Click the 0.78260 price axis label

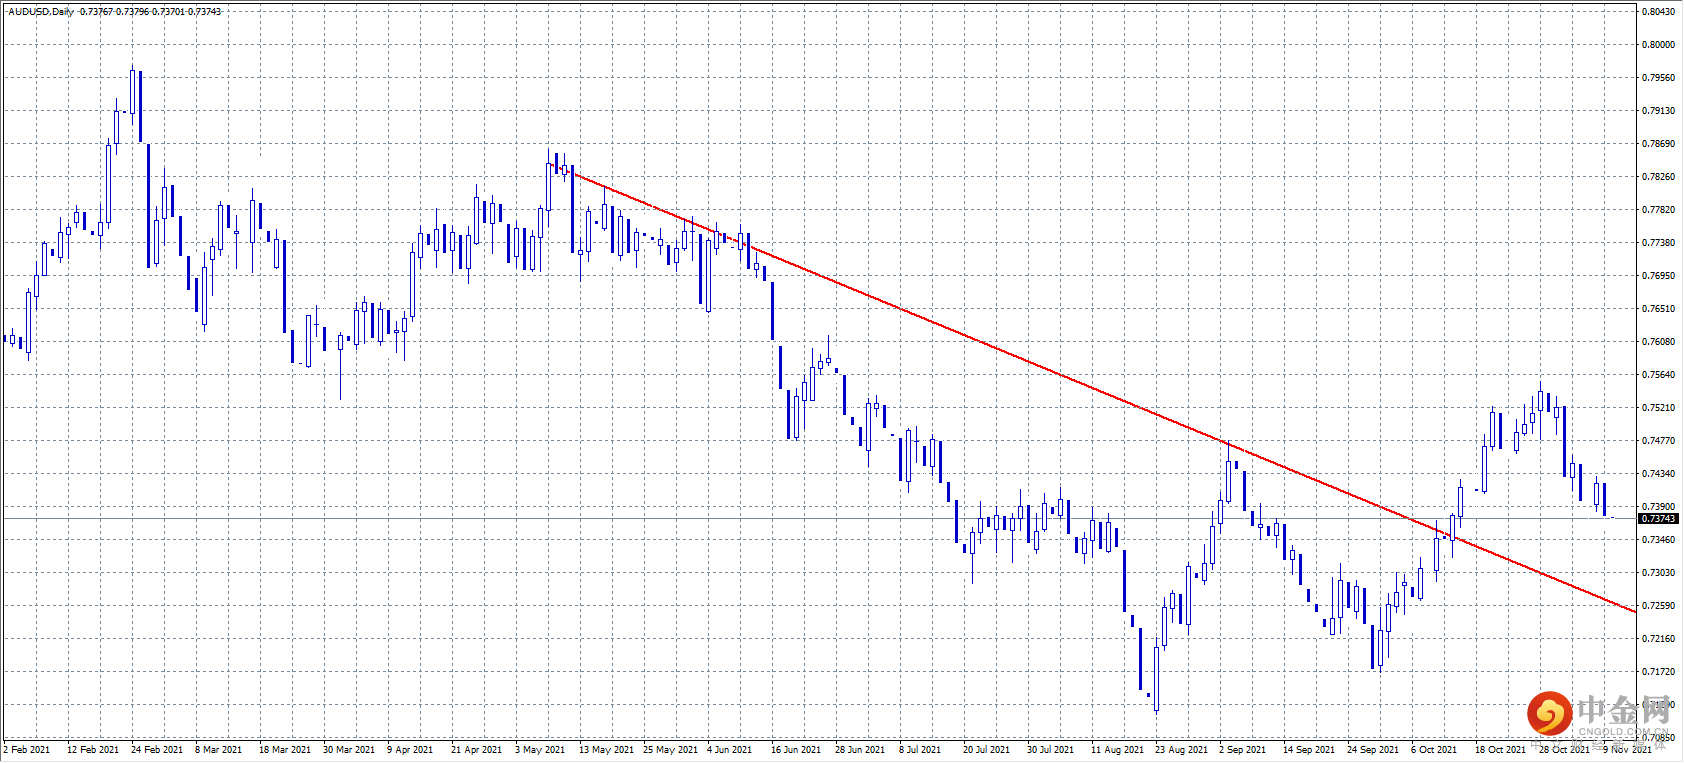(1659, 177)
